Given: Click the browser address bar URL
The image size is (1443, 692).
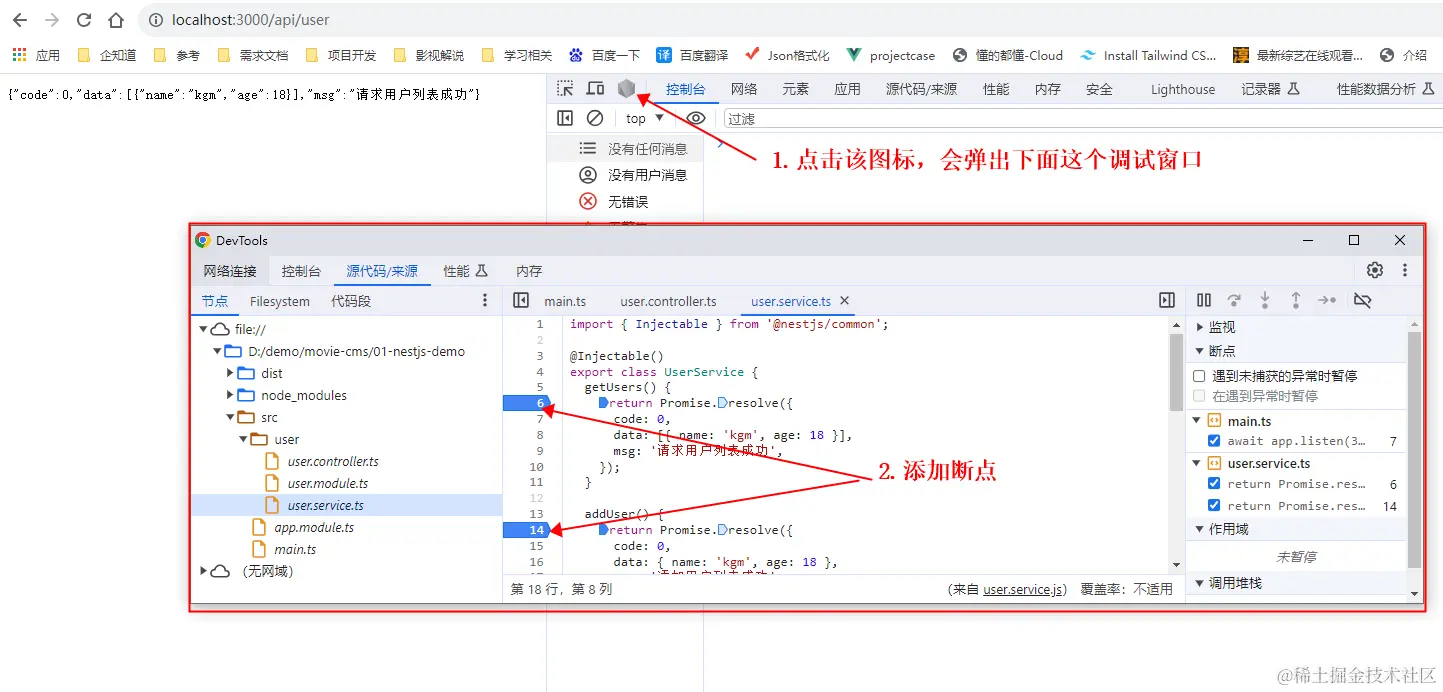Looking at the screenshot, I should point(250,20).
